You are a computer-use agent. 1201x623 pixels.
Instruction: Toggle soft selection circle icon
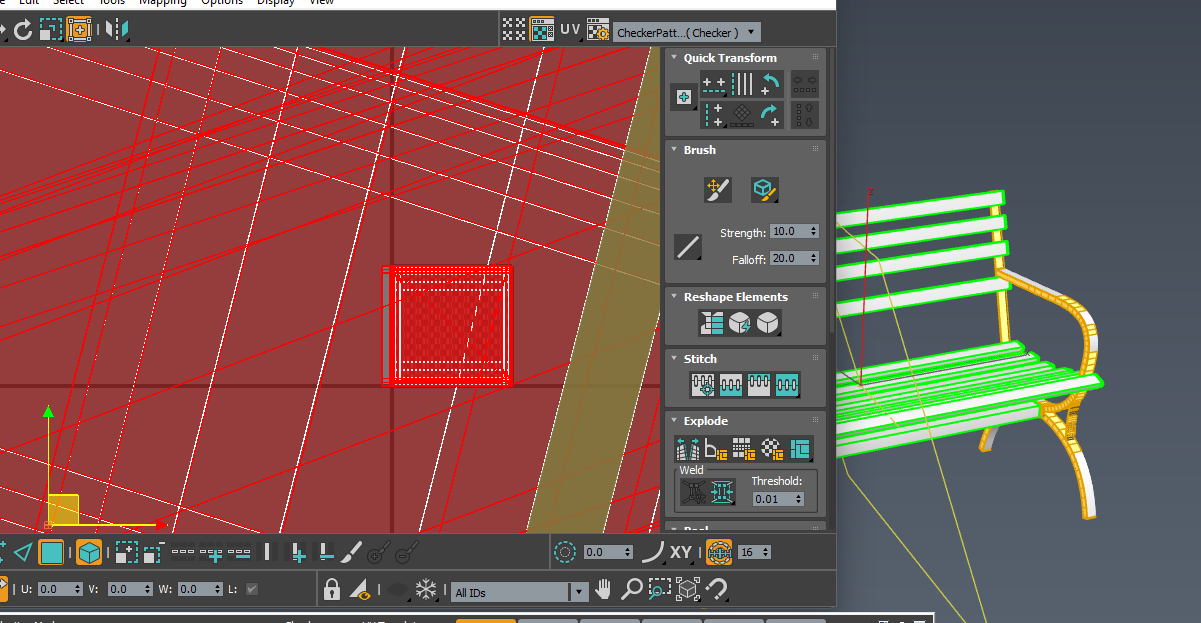click(x=565, y=552)
